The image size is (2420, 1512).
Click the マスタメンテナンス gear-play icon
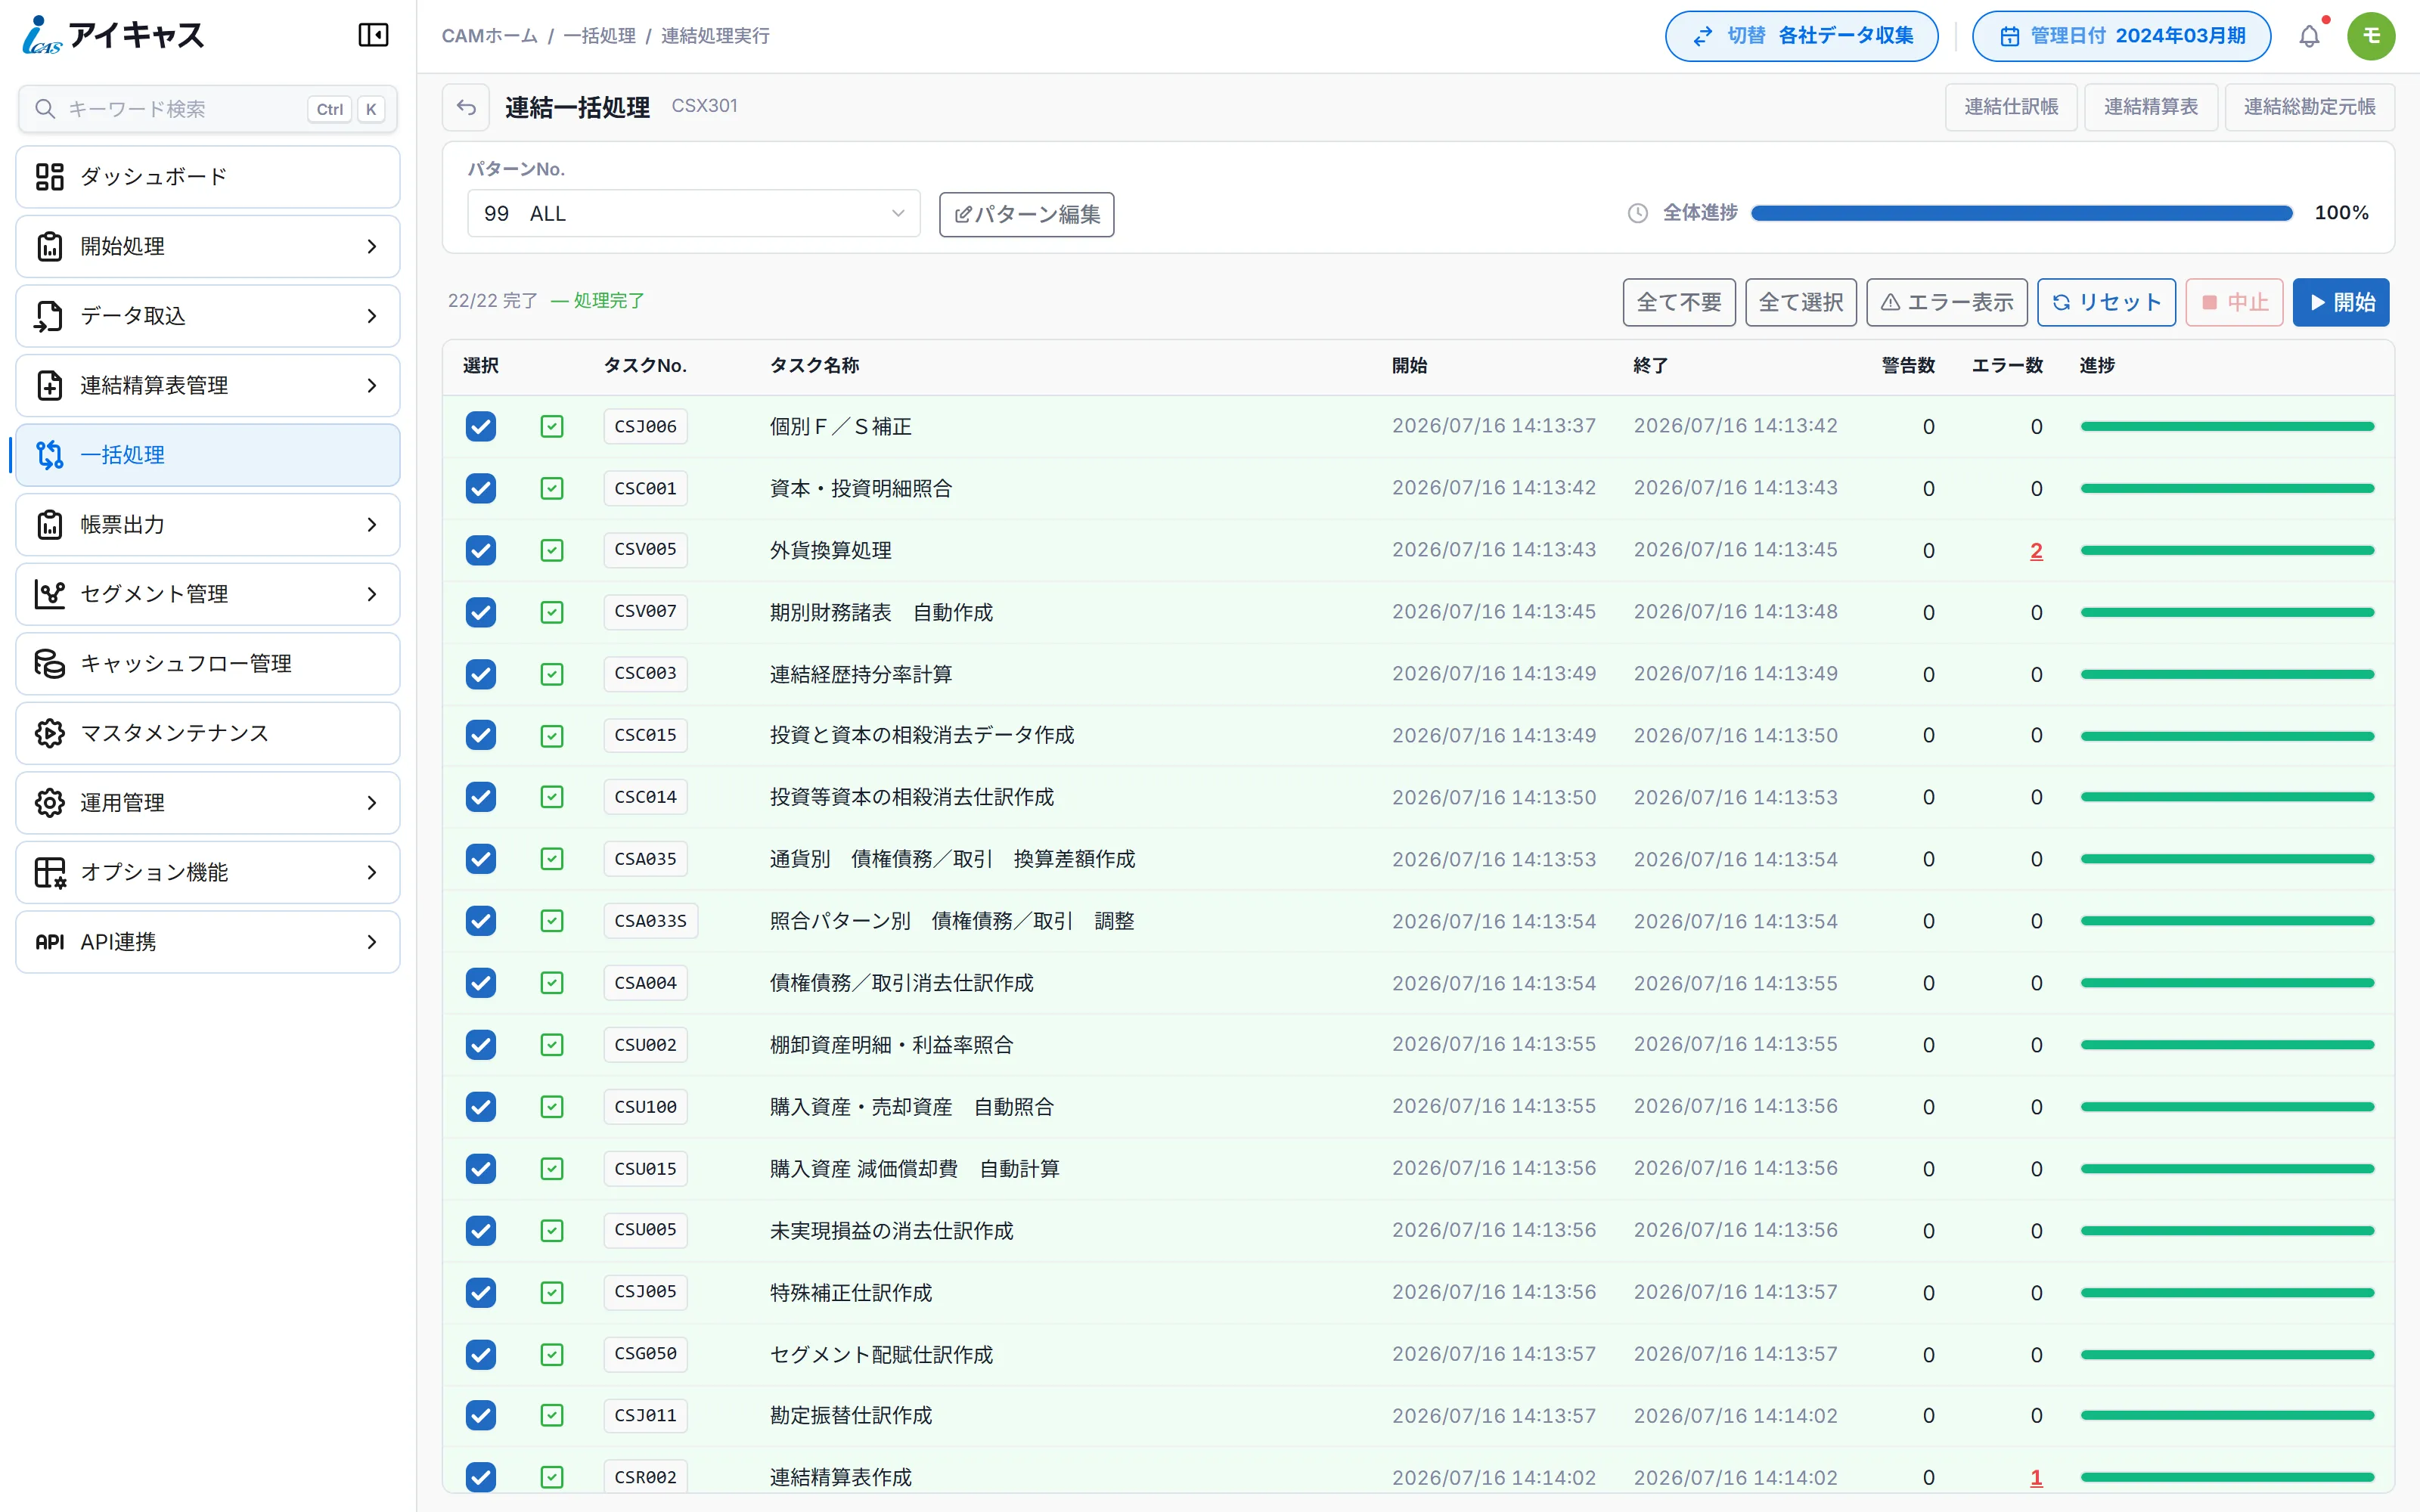(50, 733)
